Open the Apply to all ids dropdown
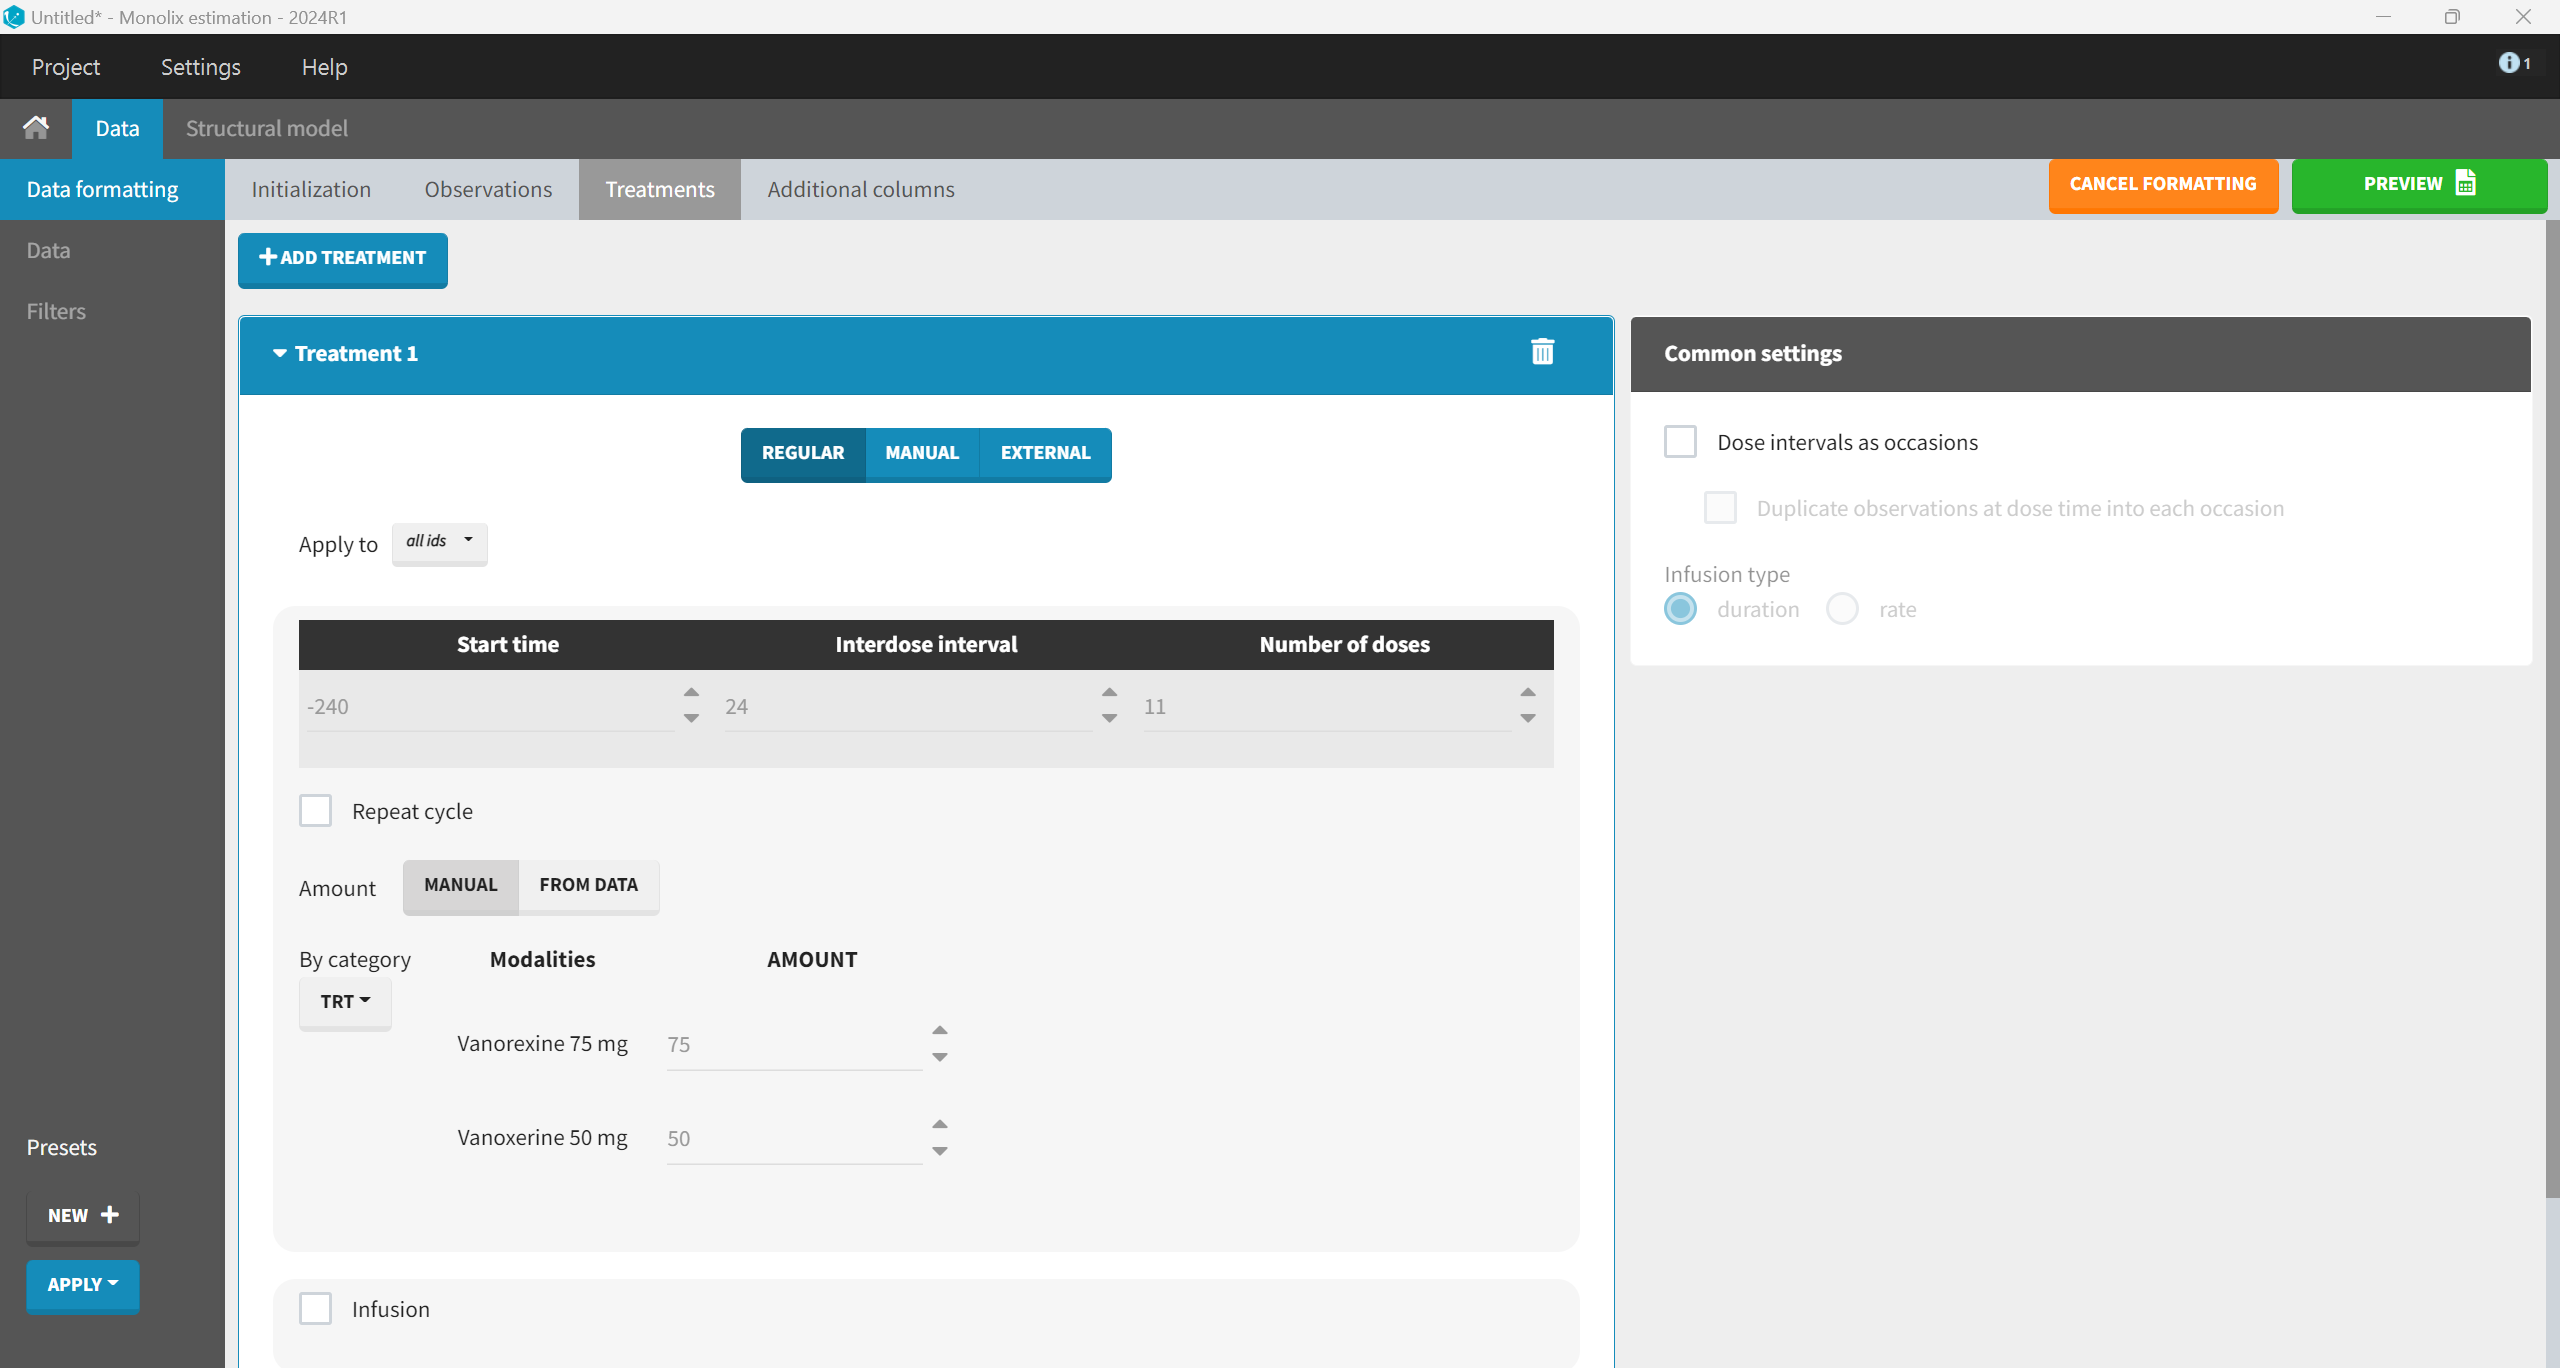2560x1368 pixels. 439,542
